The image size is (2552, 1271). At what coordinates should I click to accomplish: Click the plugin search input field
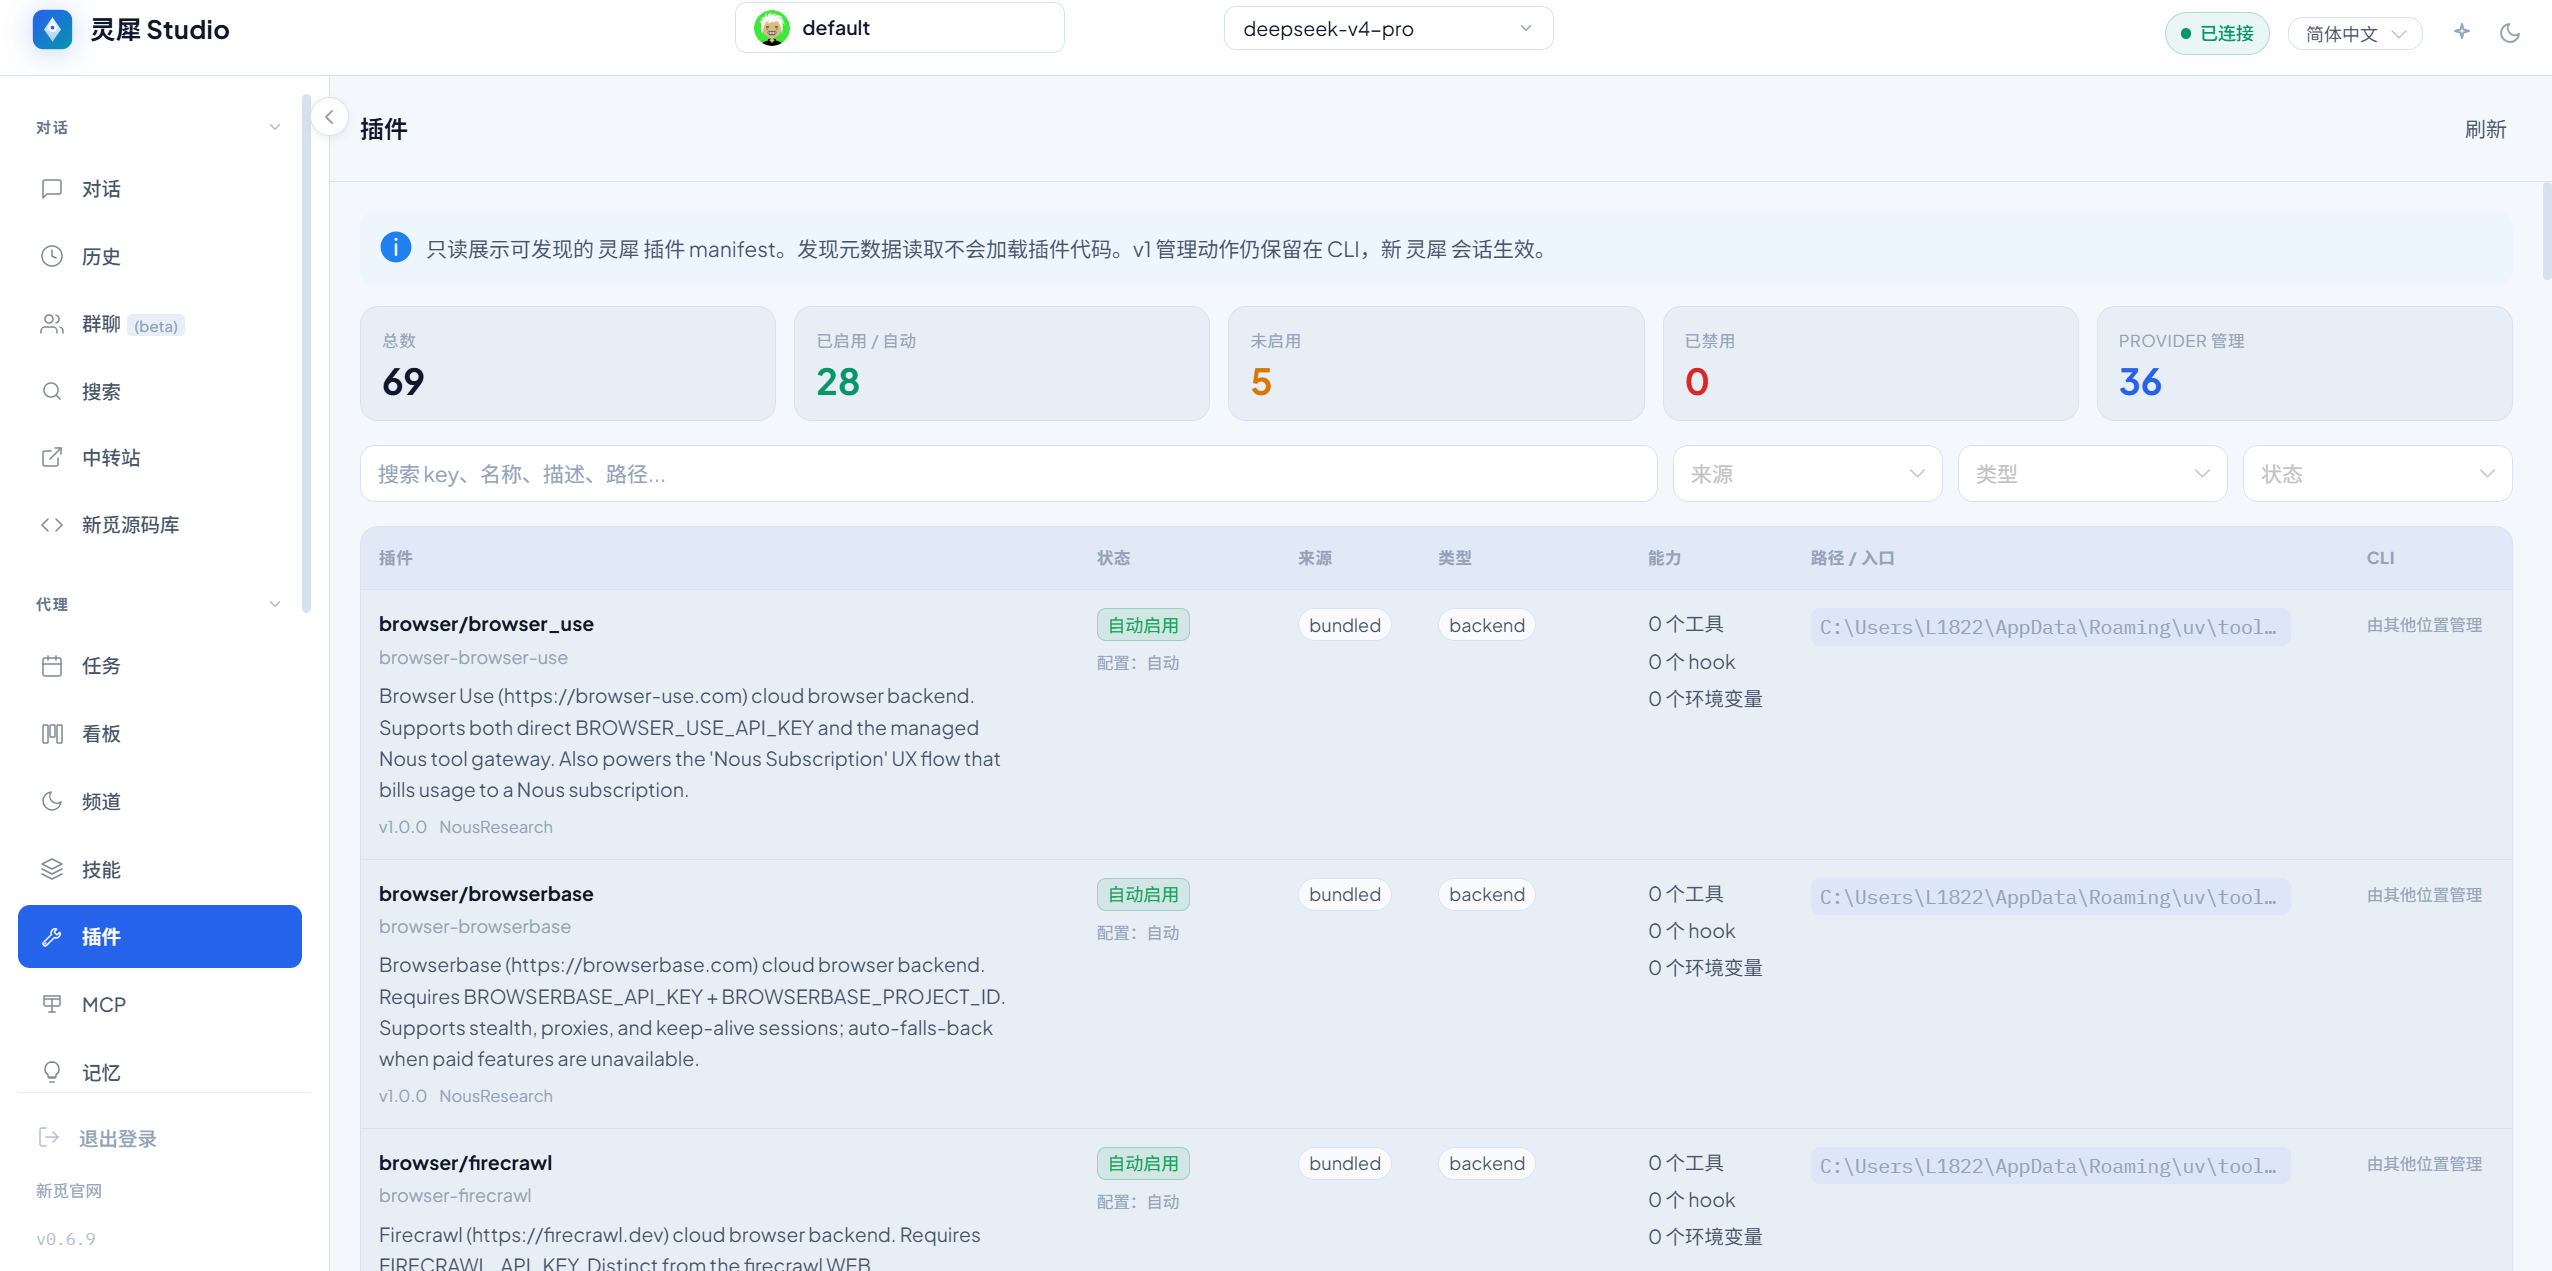1008,474
